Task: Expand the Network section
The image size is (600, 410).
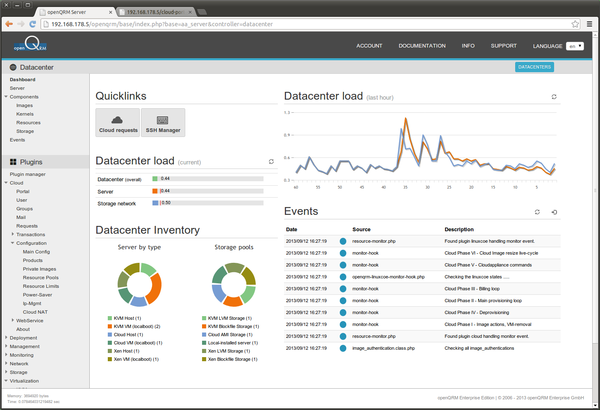Action: click(x=6, y=363)
